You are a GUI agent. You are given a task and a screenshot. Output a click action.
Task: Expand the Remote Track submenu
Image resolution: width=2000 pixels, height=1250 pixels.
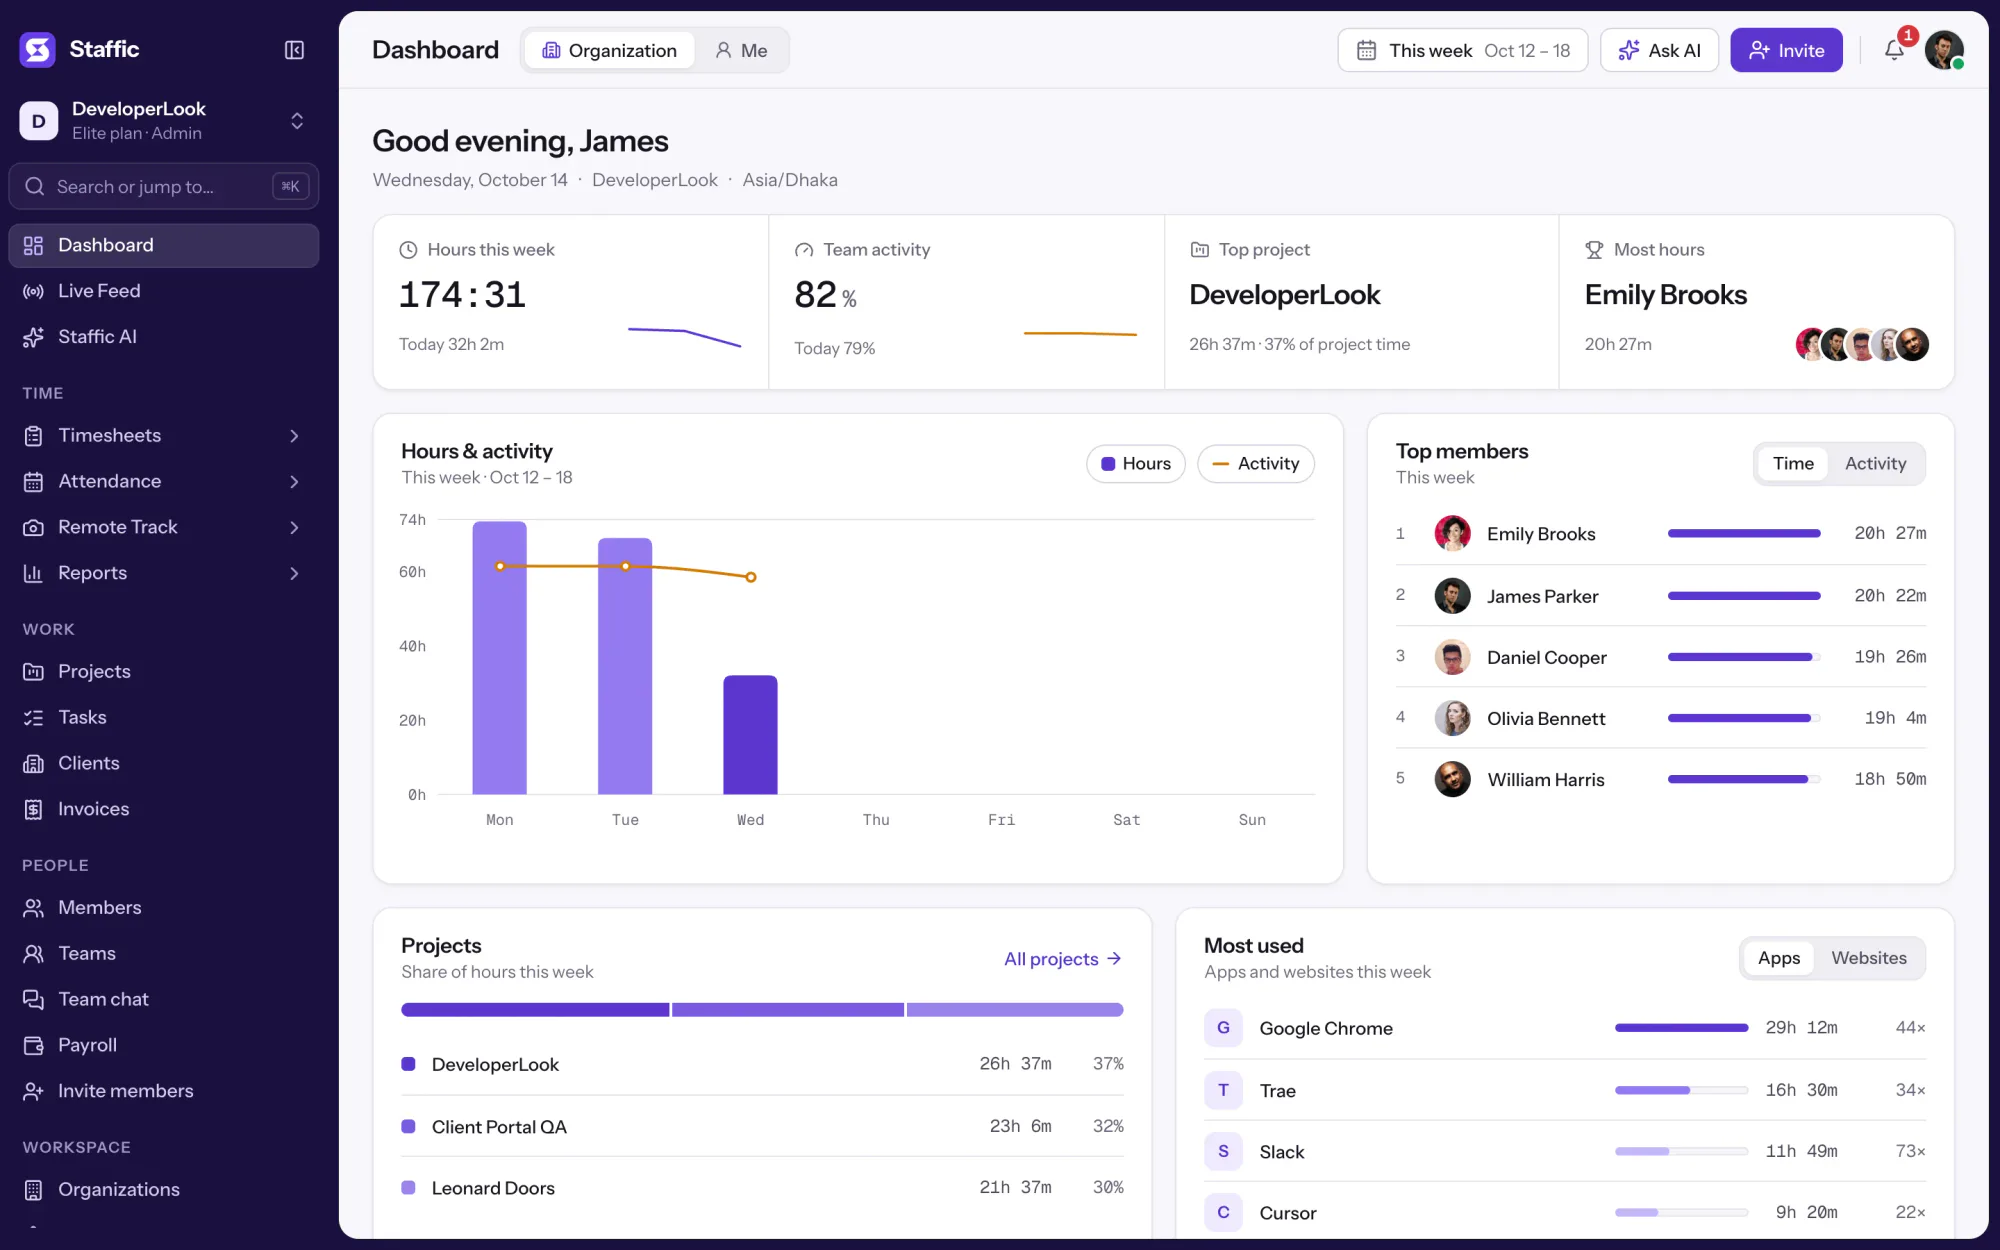tap(294, 528)
